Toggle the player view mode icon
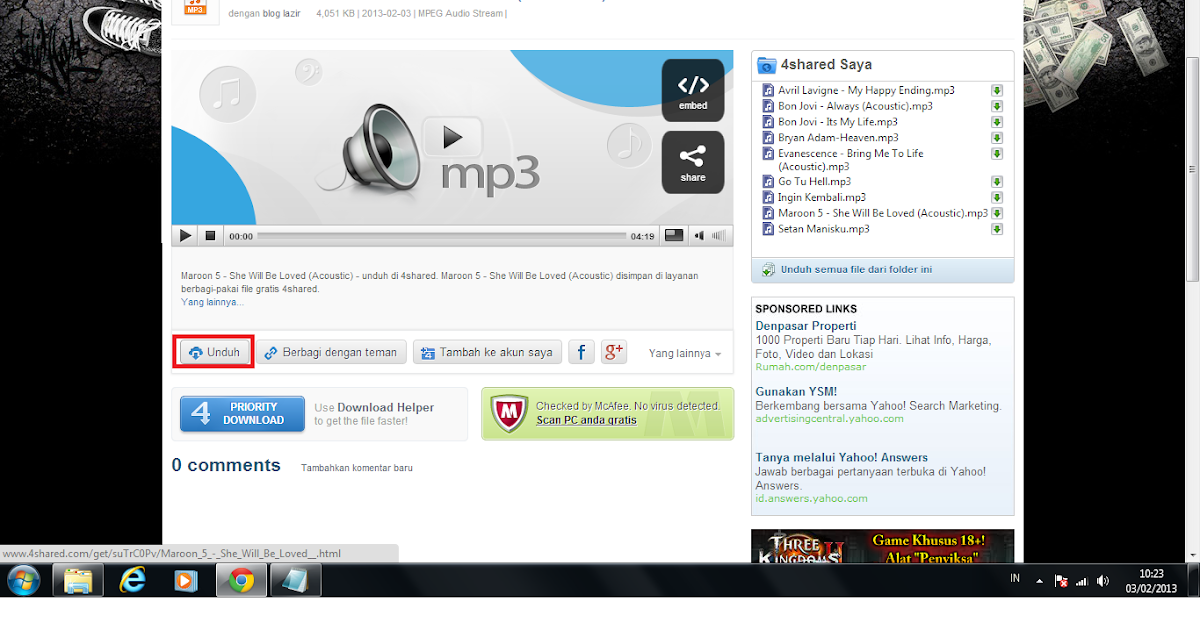This screenshot has height=630, width=1200. 674,236
